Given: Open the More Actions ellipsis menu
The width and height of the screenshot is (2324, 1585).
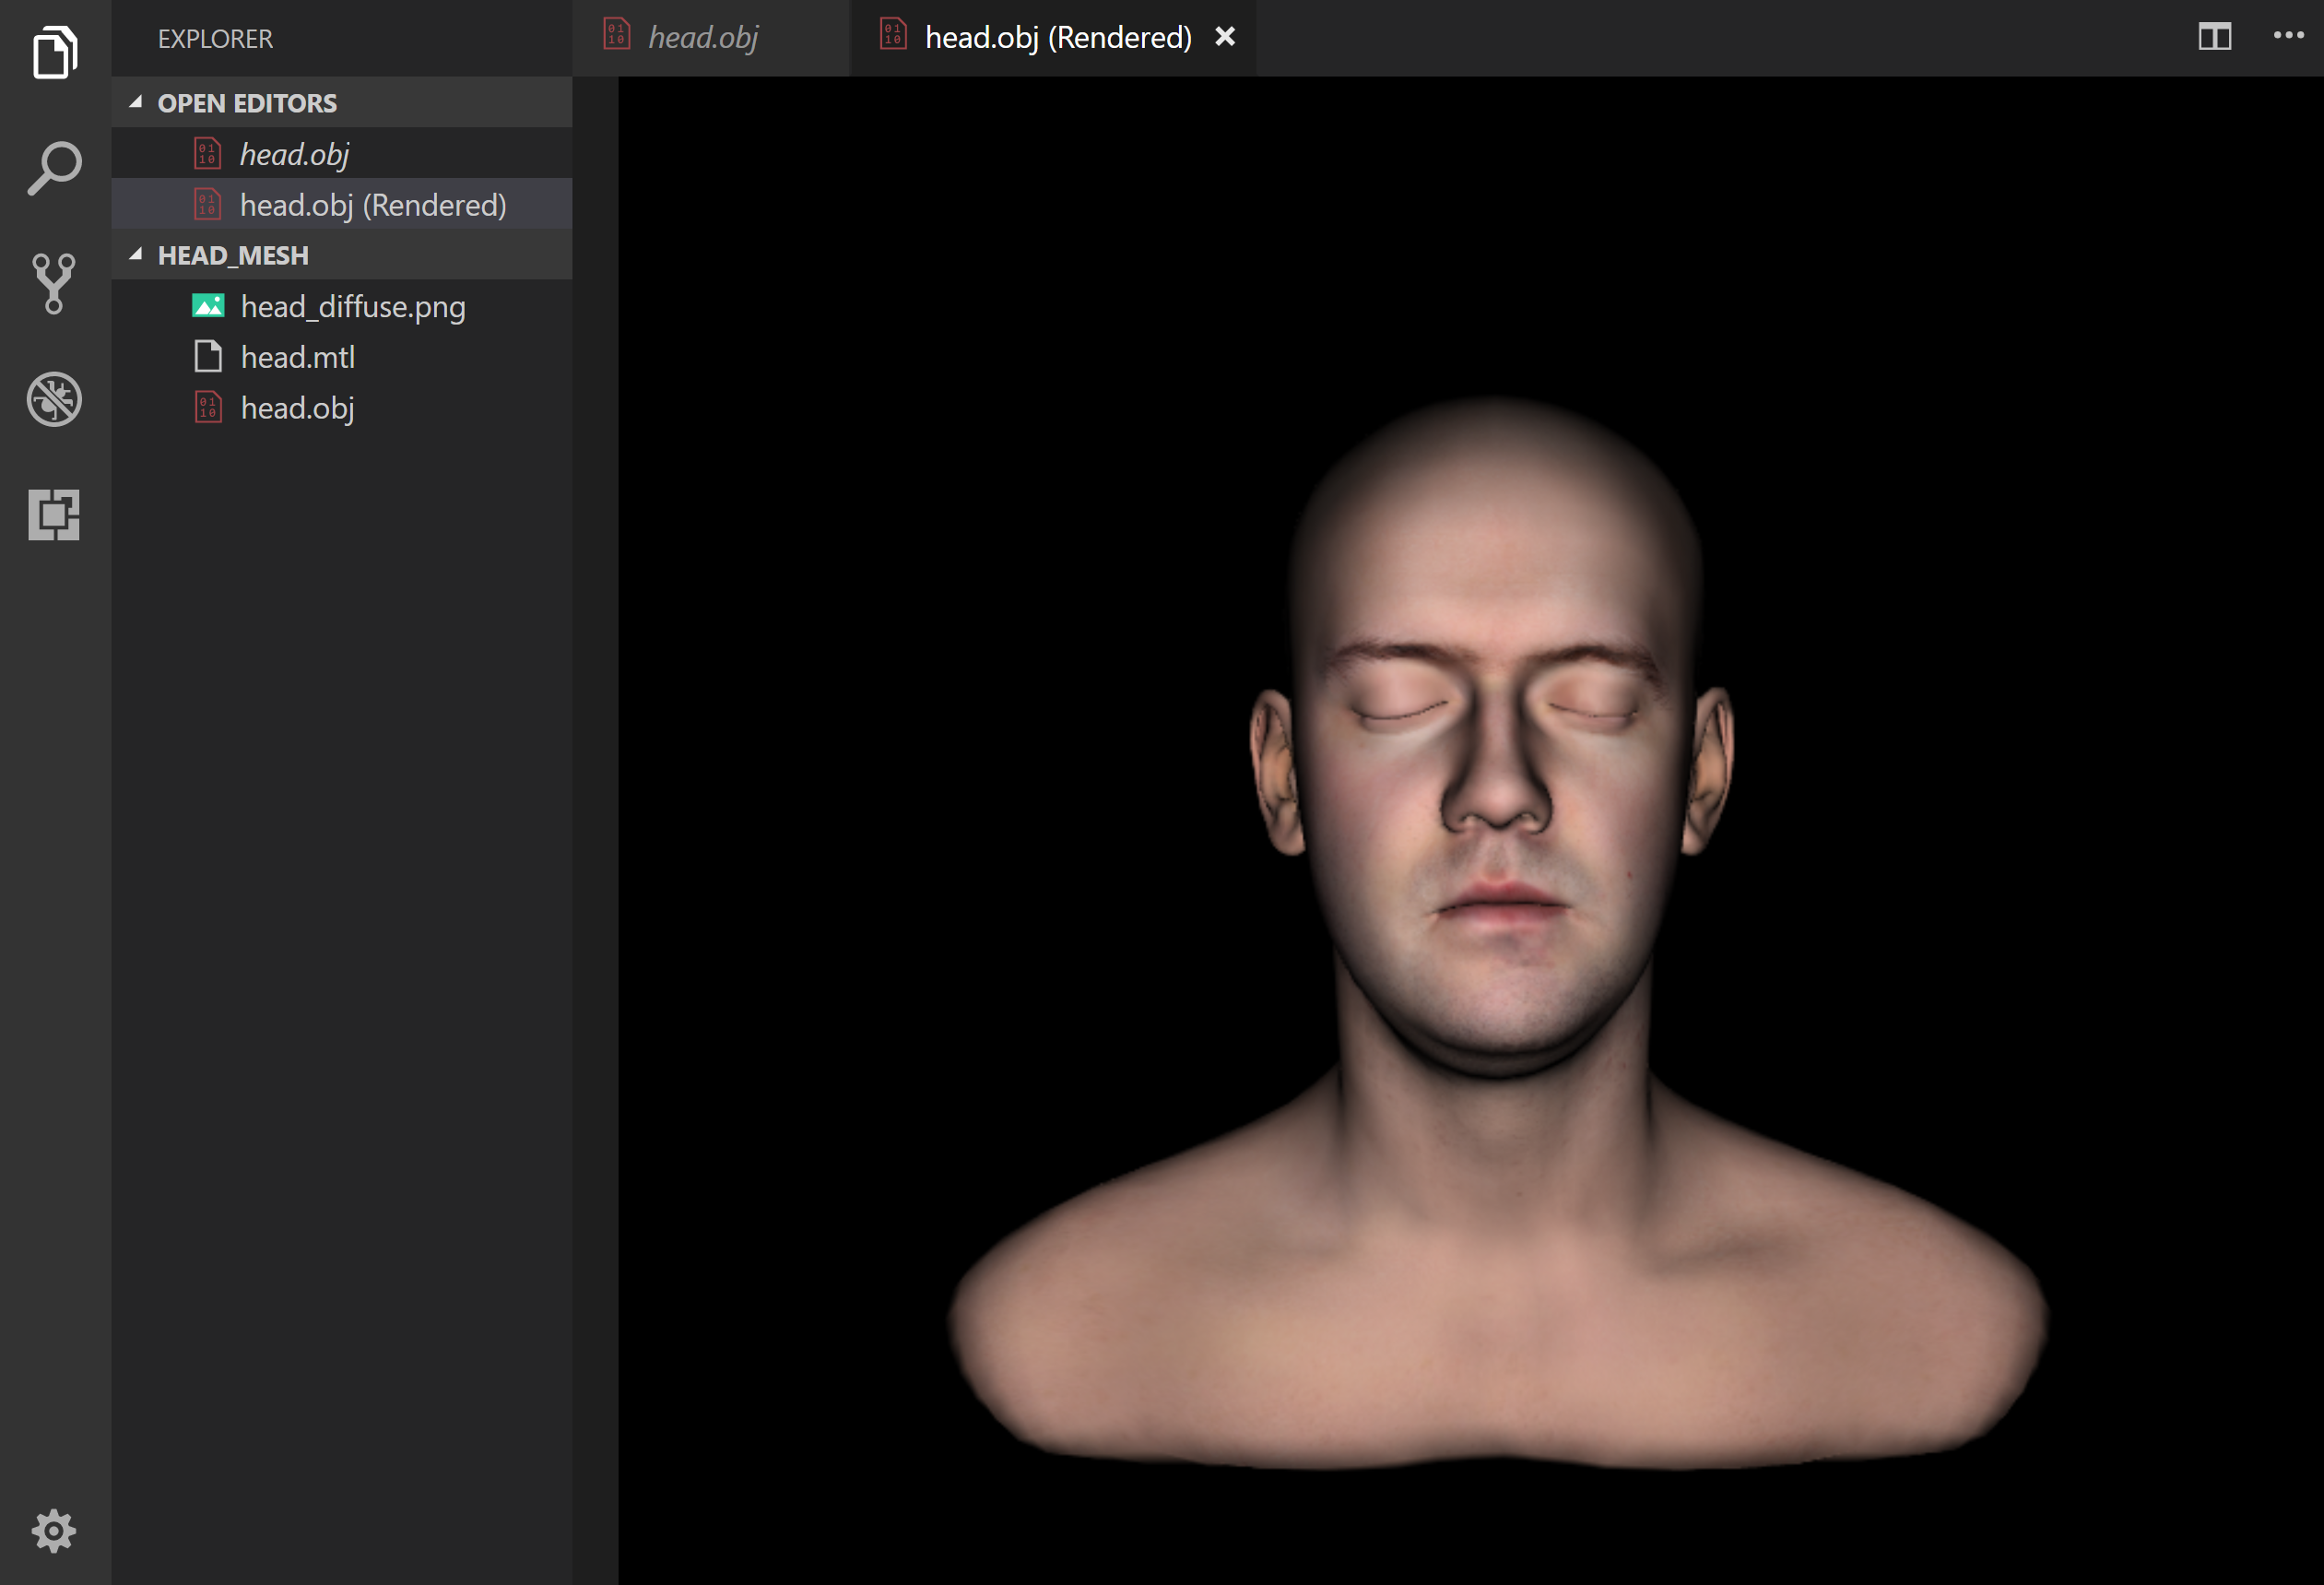Looking at the screenshot, I should pos(2288,37).
